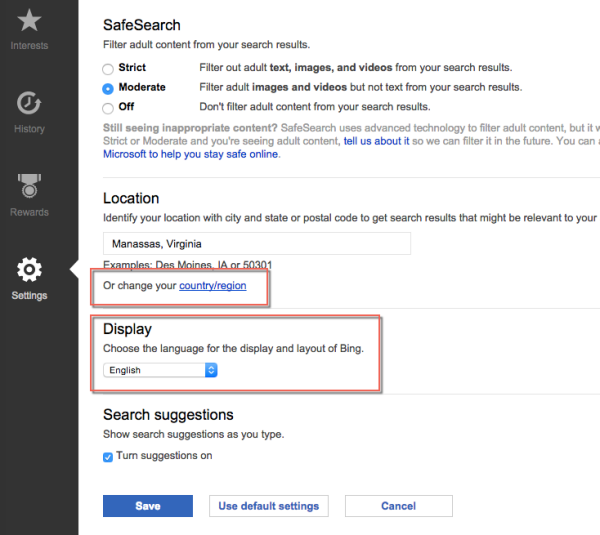The width and height of the screenshot is (600, 535).
Task: Choose the Moderate SafeSearch radio button
Action: tap(108, 88)
